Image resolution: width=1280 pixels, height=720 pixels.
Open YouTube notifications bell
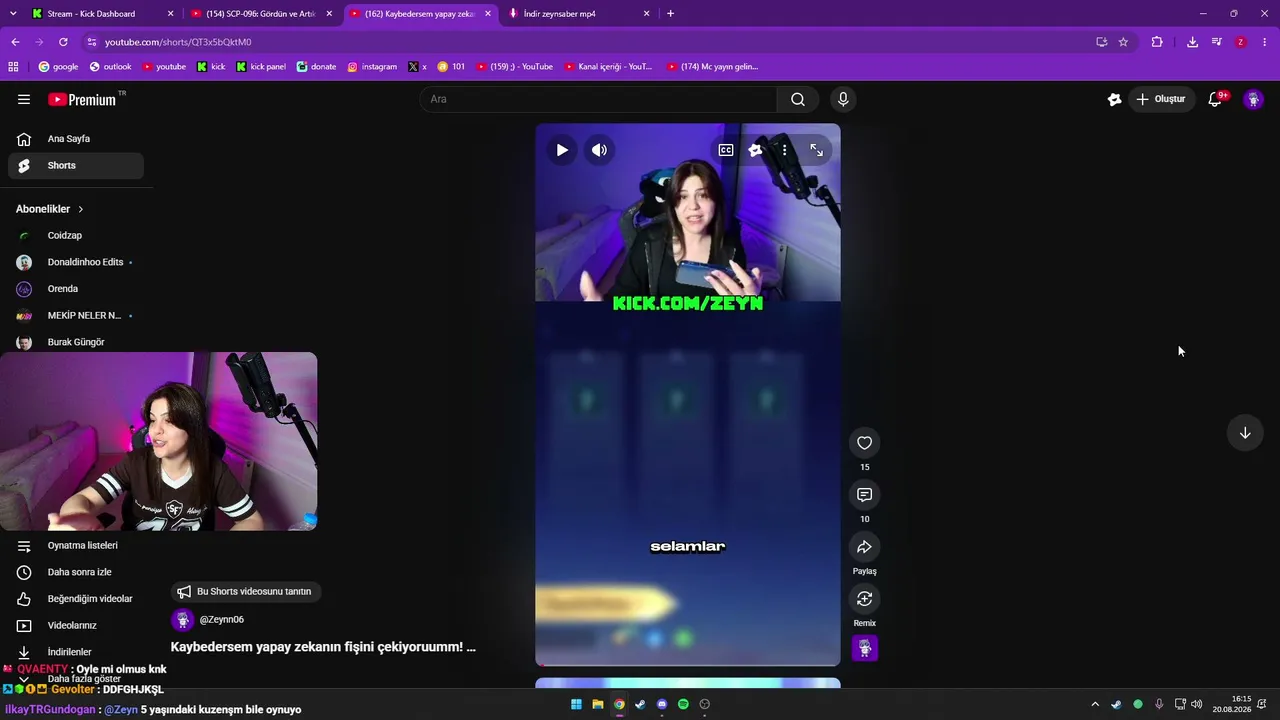click(1216, 99)
